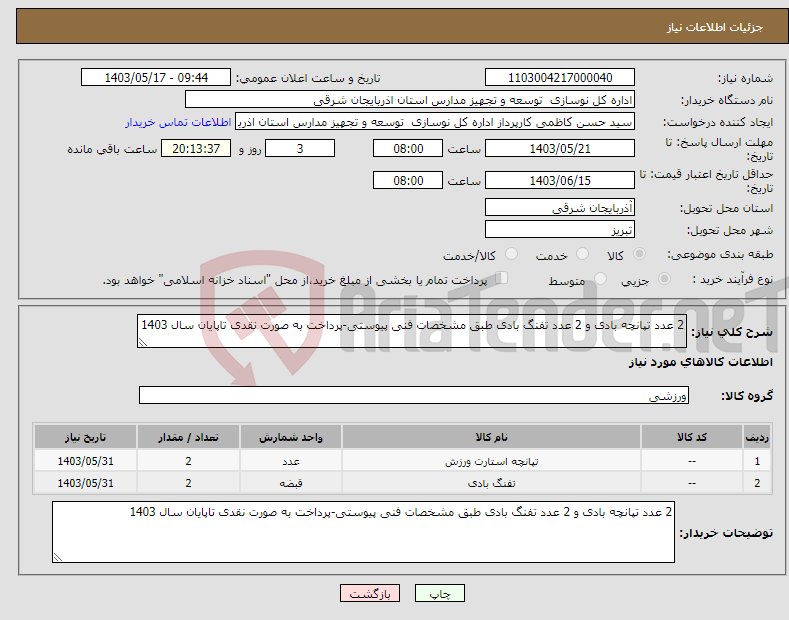
Task: Click the کد کالا column header
Action: tap(692, 437)
